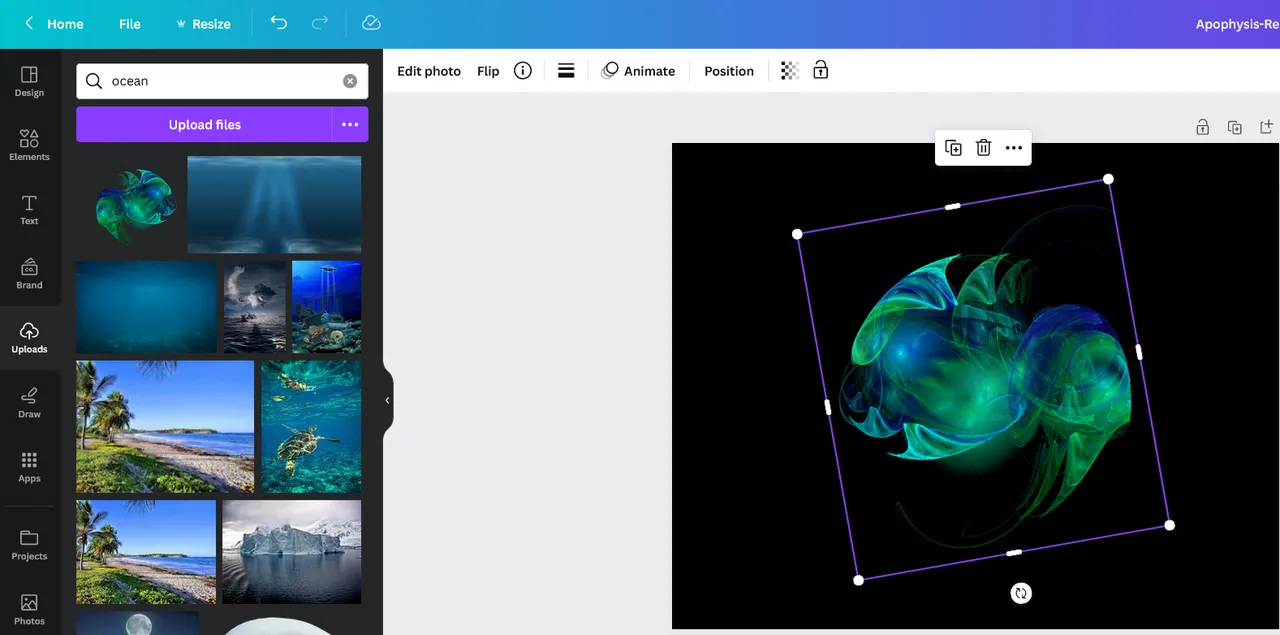Select the sea turtle photo
This screenshot has width=1280, height=635.
(311, 427)
